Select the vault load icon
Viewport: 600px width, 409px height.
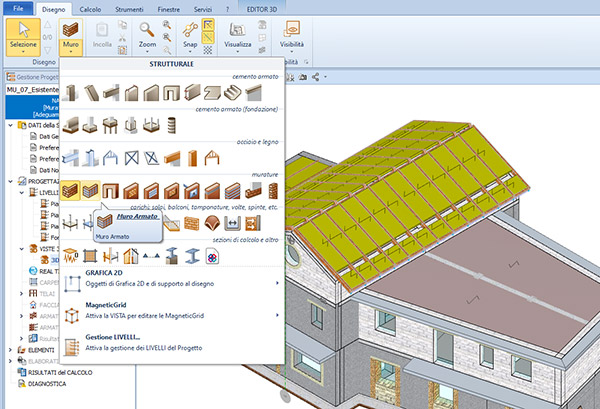pyautogui.click(x=212, y=223)
